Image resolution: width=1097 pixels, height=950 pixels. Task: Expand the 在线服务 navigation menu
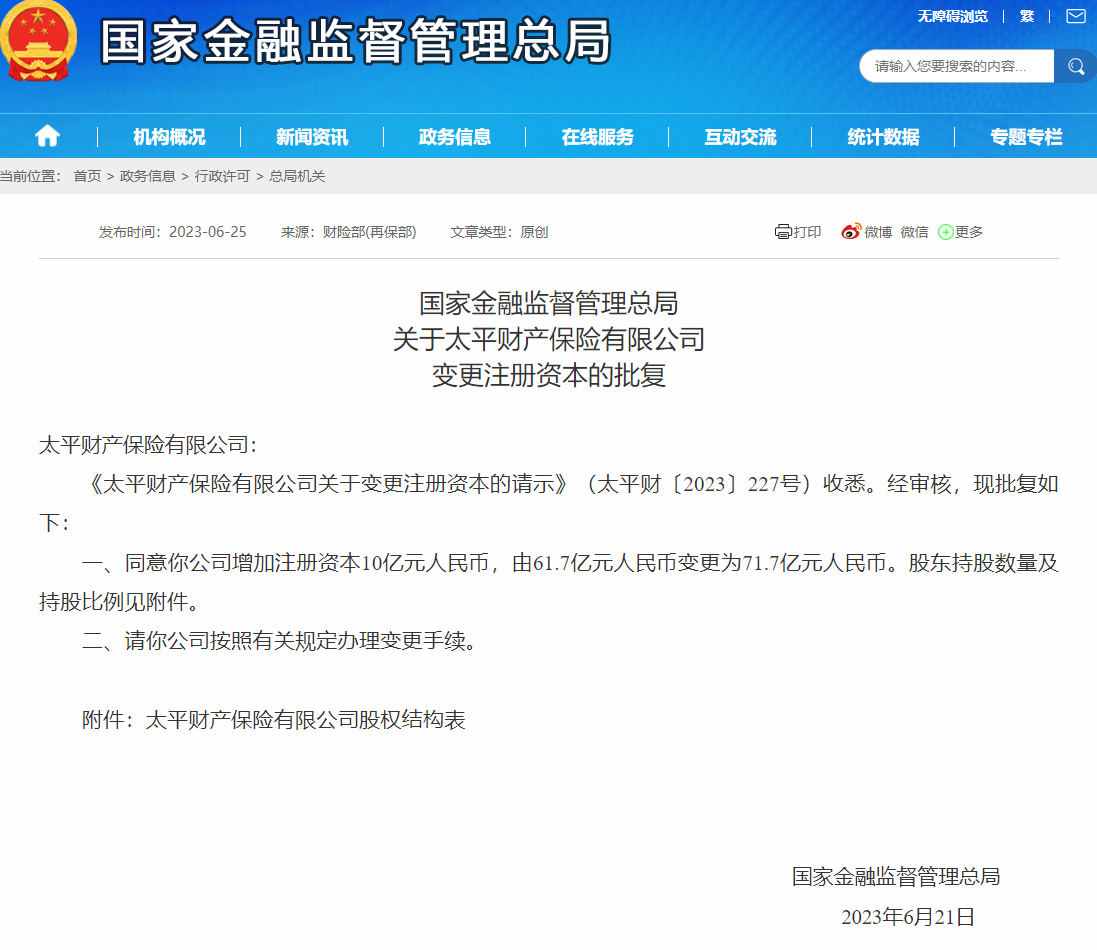pos(598,137)
